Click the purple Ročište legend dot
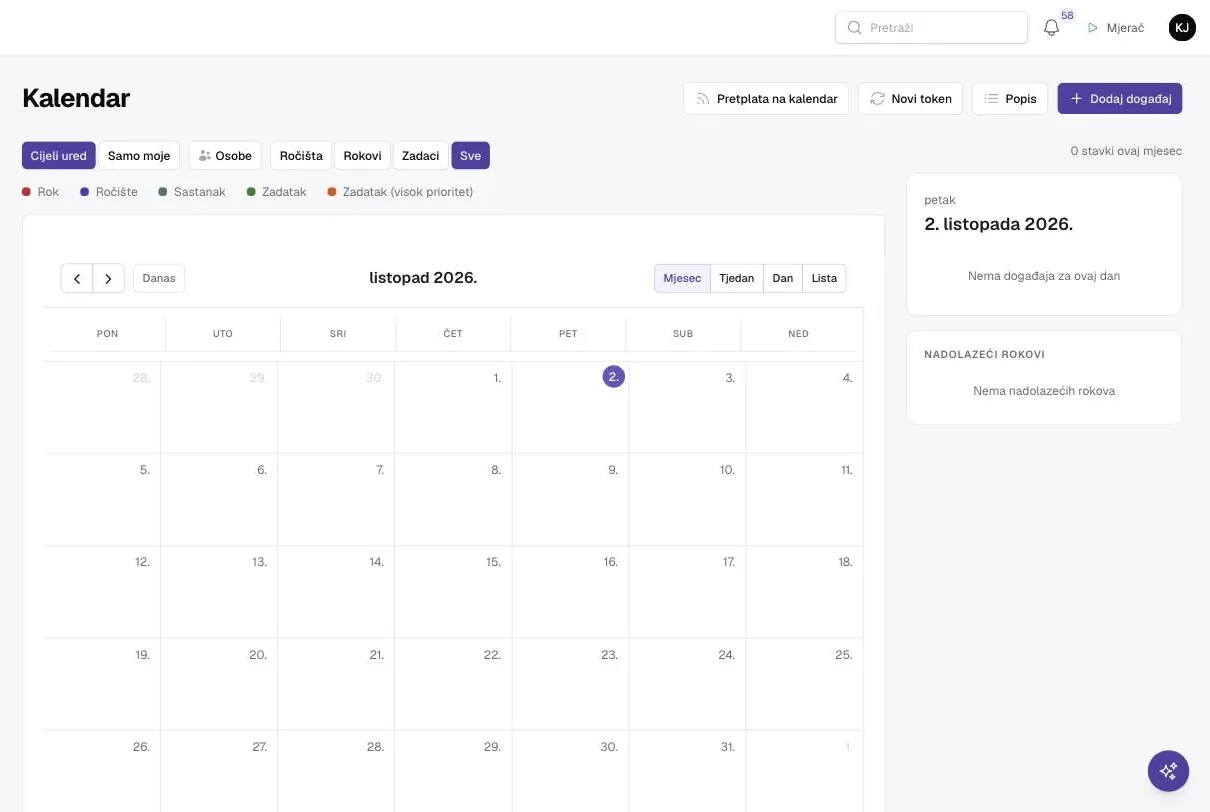Screen dimensions: 1210x812 85,191
